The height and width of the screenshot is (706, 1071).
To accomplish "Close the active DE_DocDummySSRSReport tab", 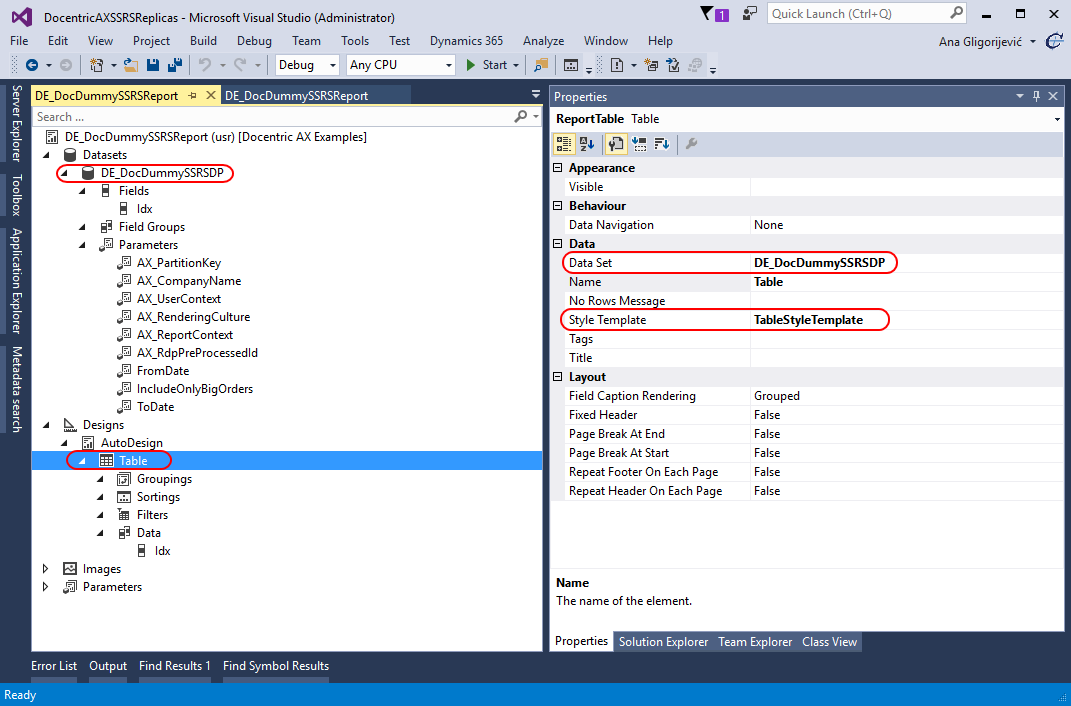I will pyautogui.click(x=210, y=96).
